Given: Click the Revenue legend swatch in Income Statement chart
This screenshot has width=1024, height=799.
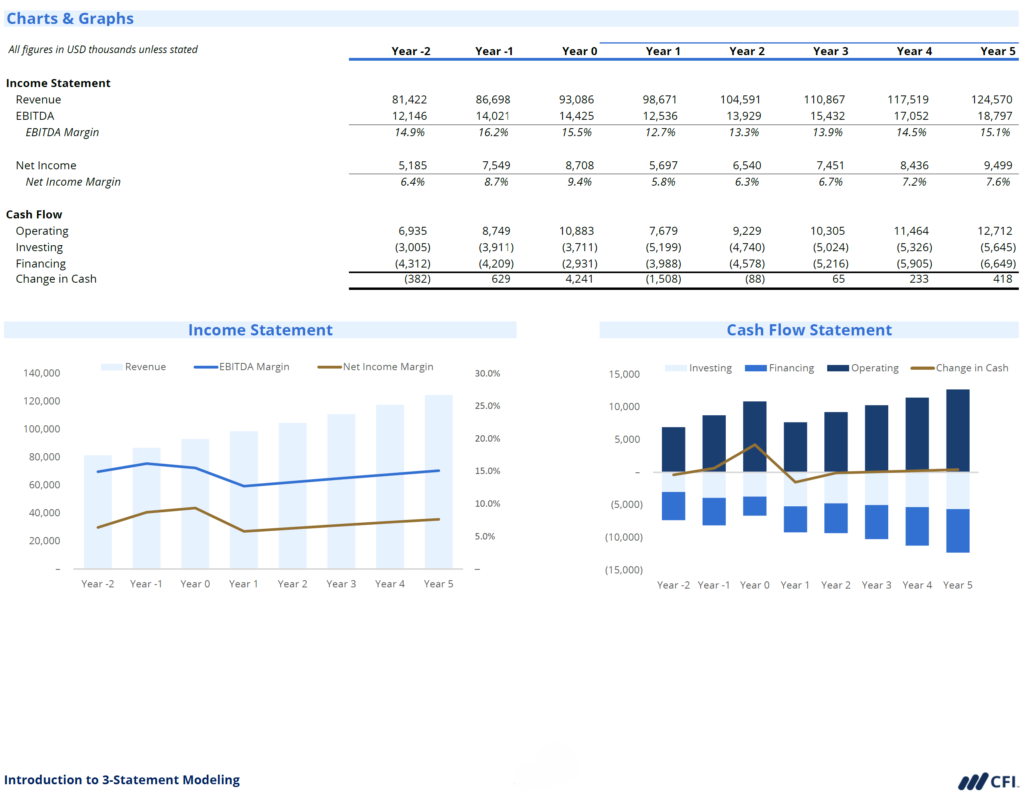Looking at the screenshot, I should (111, 367).
